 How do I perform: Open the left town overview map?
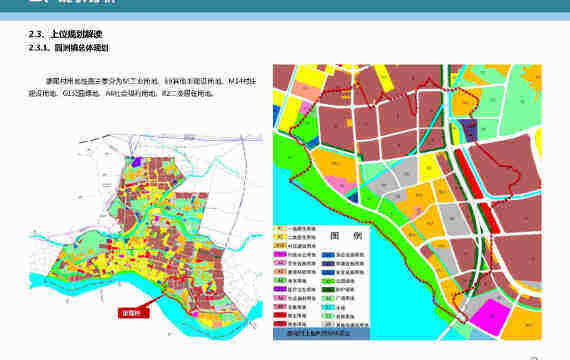(x=145, y=236)
